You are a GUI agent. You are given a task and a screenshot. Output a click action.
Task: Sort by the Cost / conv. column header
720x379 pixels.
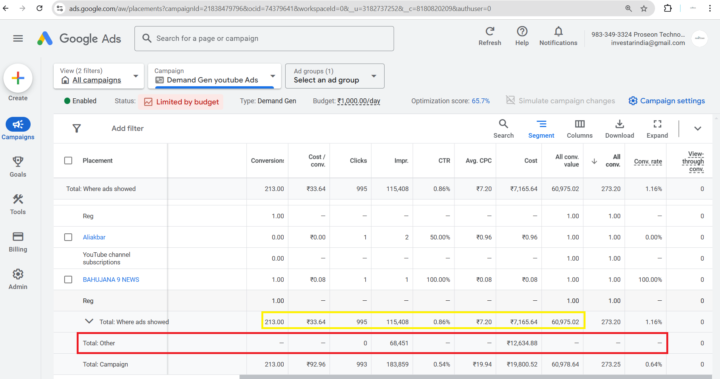(316, 160)
